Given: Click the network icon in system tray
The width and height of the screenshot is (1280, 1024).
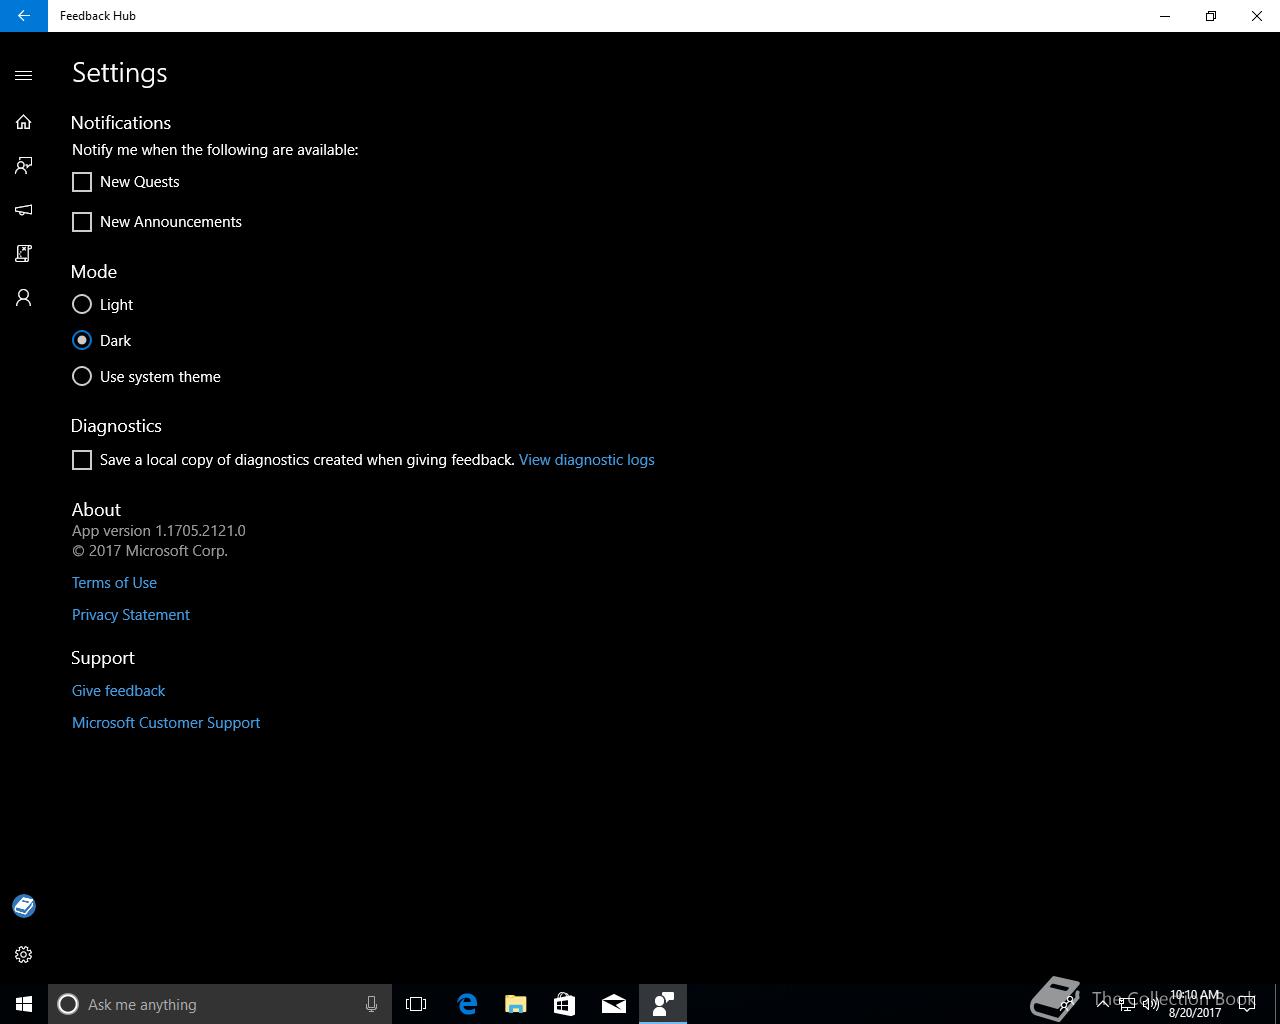Looking at the screenshot, I should [1127, 1004].
